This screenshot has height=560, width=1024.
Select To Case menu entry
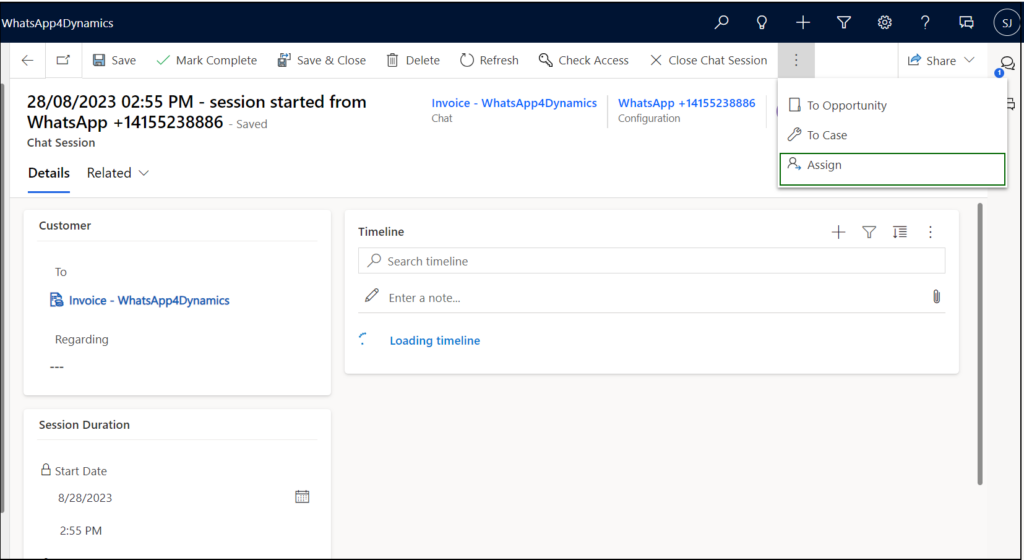click(892, 135)
